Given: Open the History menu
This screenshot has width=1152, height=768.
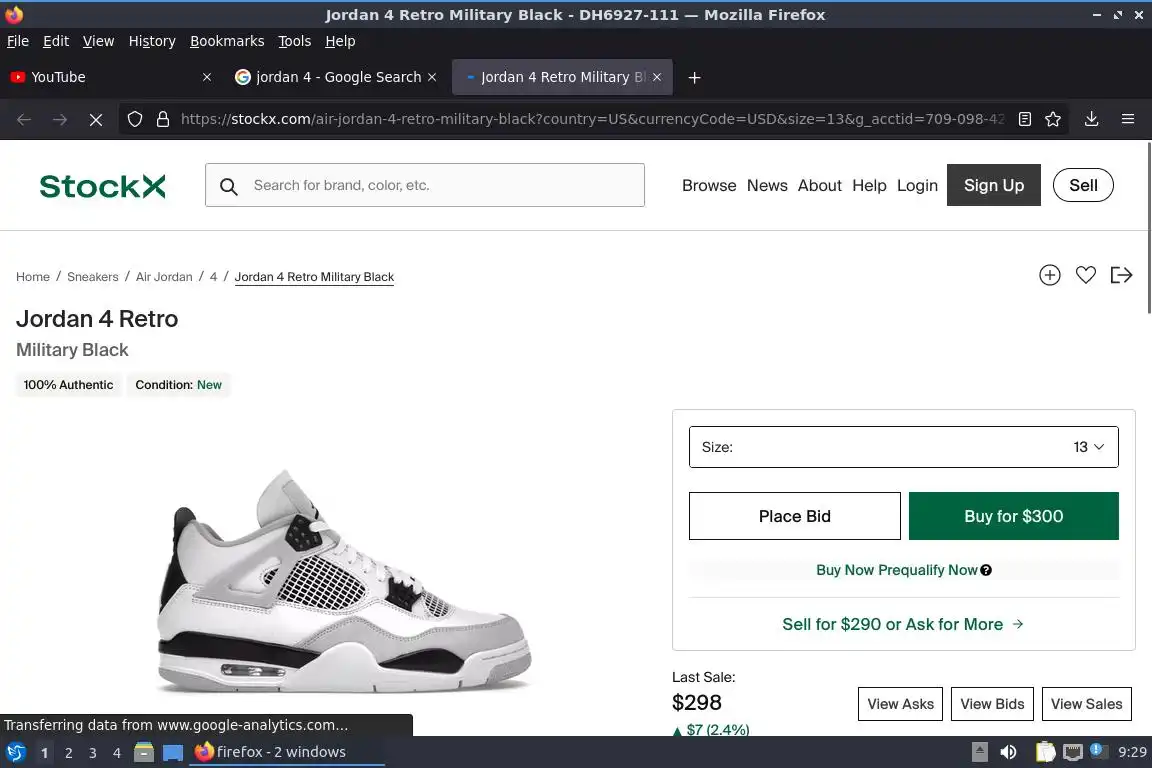Looking at the screenshot, I should [152, 41].
